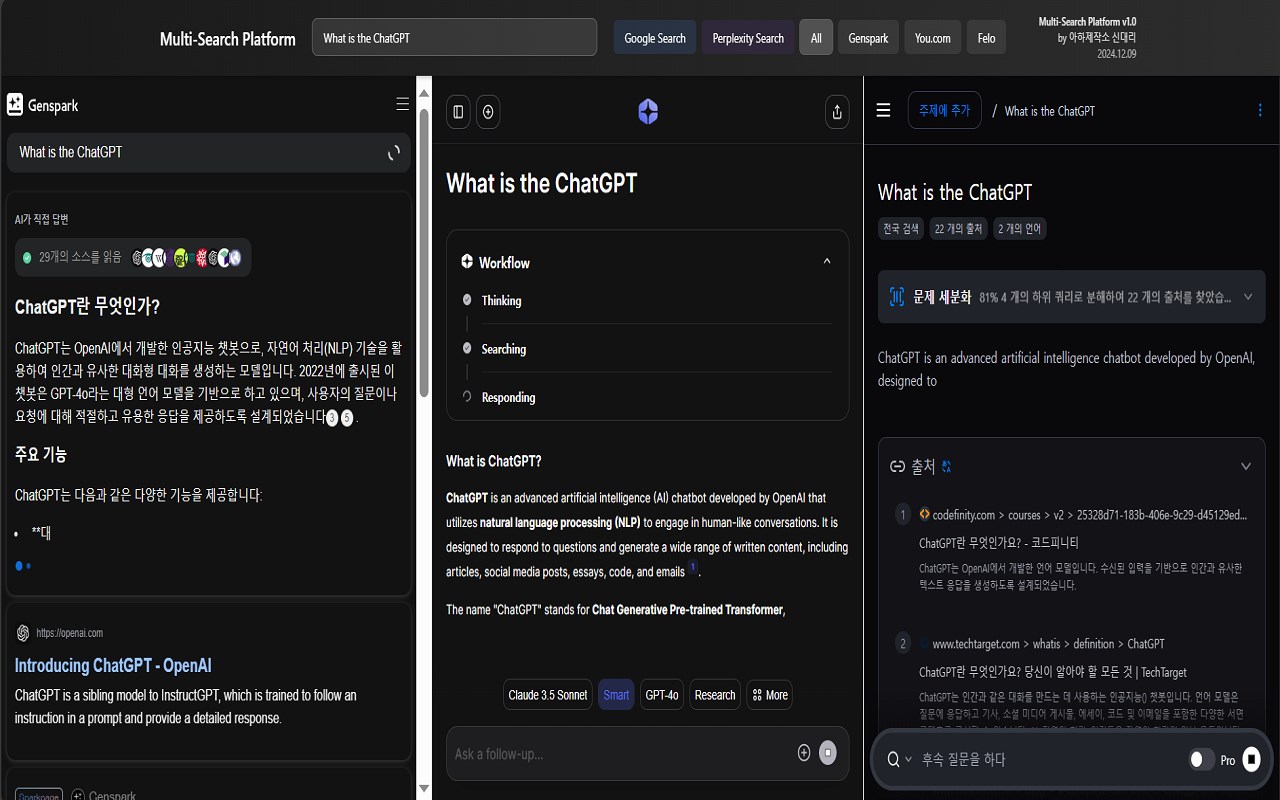Viewport: 1280px width, 800px height.
Task: Focus the Genspark search field
Action: click(209, 152)
